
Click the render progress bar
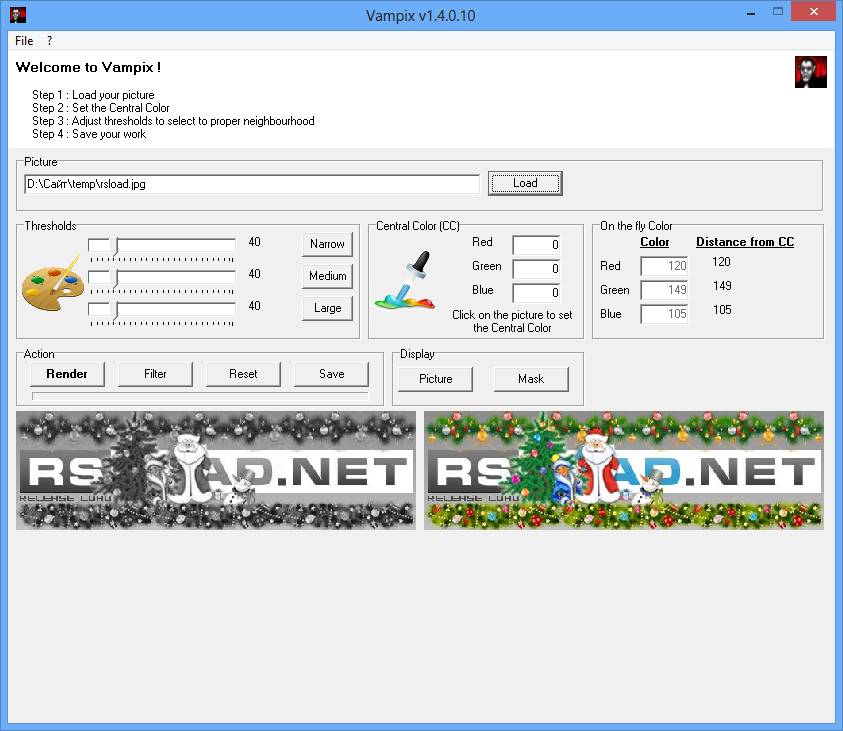coord(200,396)
